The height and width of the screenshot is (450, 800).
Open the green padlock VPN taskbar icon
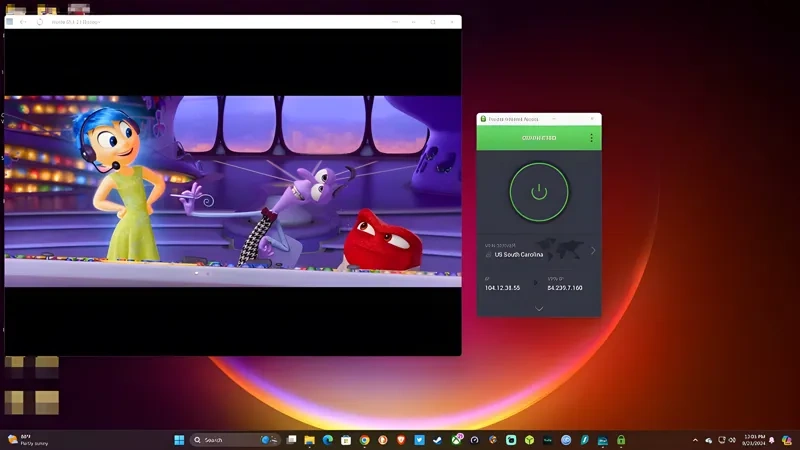[x=621, y=439]
